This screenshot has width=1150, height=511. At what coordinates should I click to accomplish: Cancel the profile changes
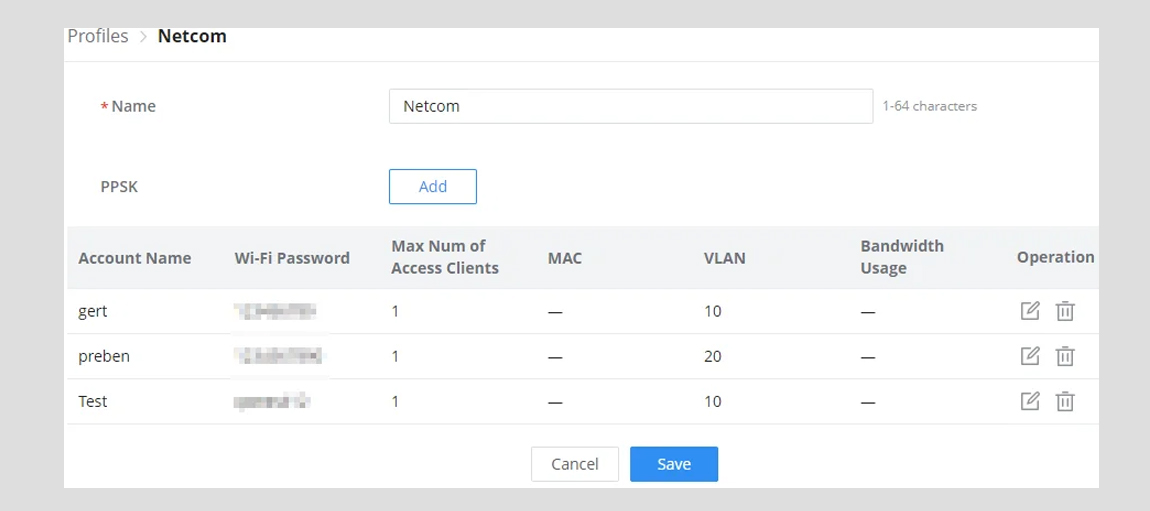574,464
